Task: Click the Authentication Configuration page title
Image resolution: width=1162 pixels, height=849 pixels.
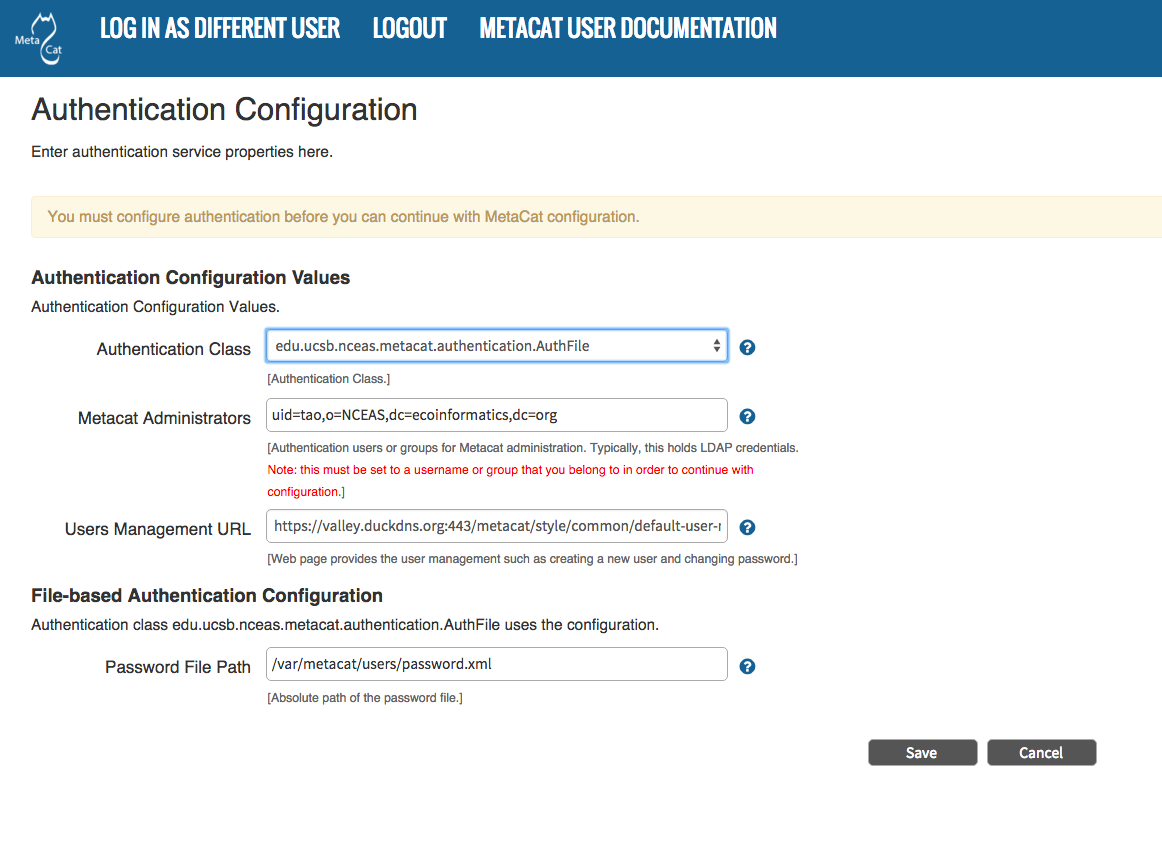Action: tap(224, 109)
